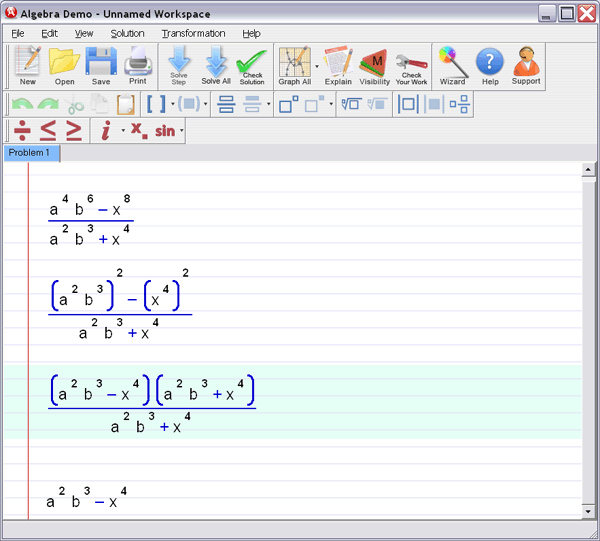The width and height of the screenshot is (600, 541).
Task: Switch to the Problem 1 tab
Action: [30, 153]
